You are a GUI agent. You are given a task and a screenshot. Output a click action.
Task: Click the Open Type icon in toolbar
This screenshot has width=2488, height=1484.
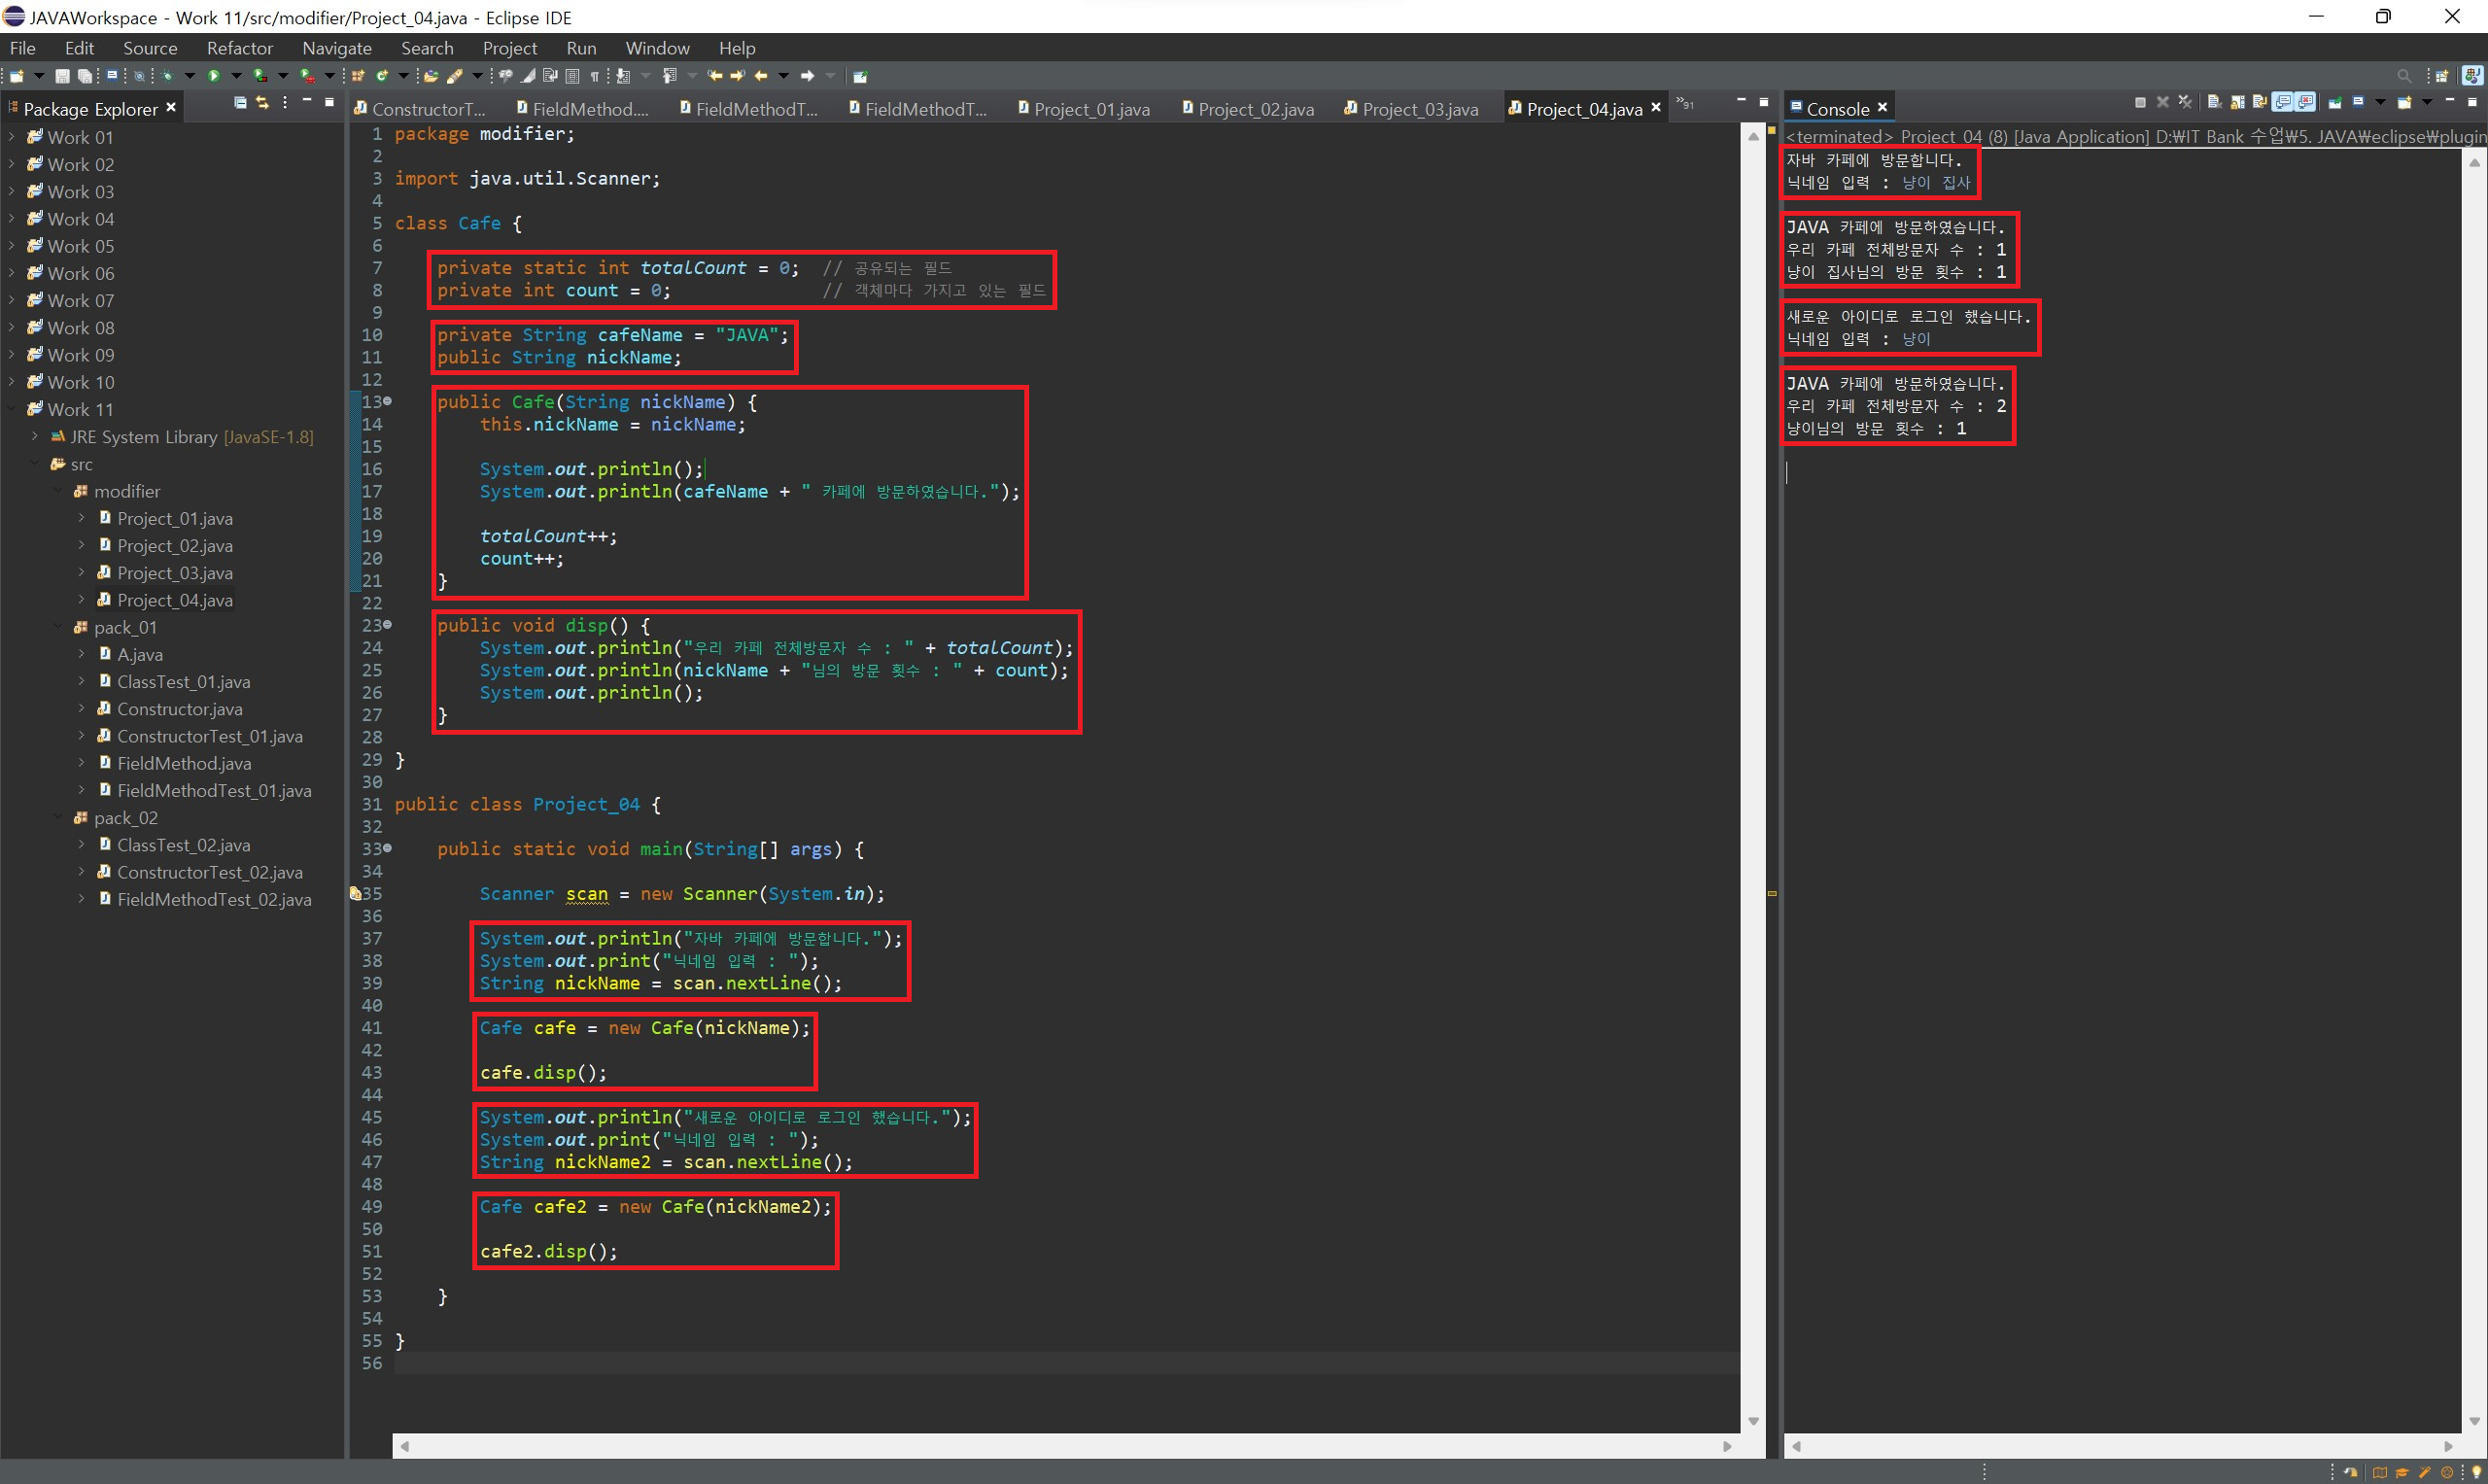click(x=431, y=76)
